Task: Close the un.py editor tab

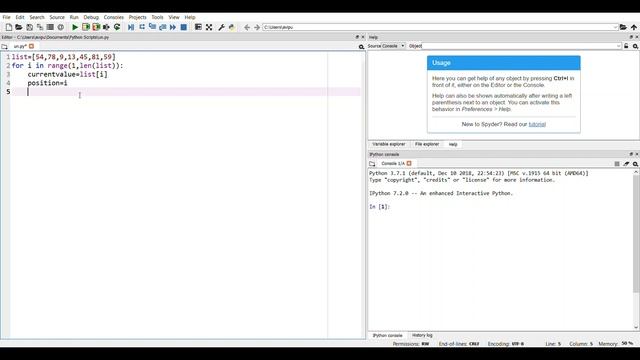Action: point(31,46)
